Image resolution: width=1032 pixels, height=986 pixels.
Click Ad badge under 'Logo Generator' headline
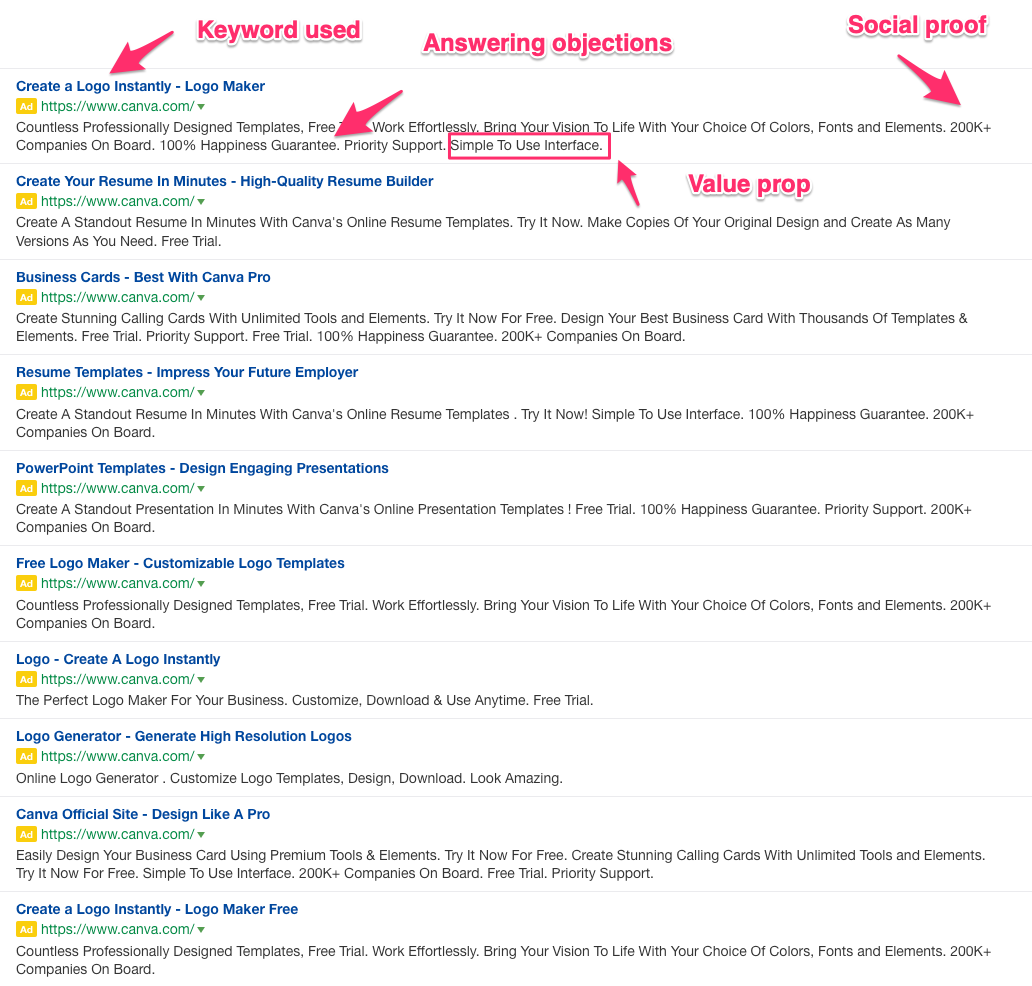(x=26, y=756)
